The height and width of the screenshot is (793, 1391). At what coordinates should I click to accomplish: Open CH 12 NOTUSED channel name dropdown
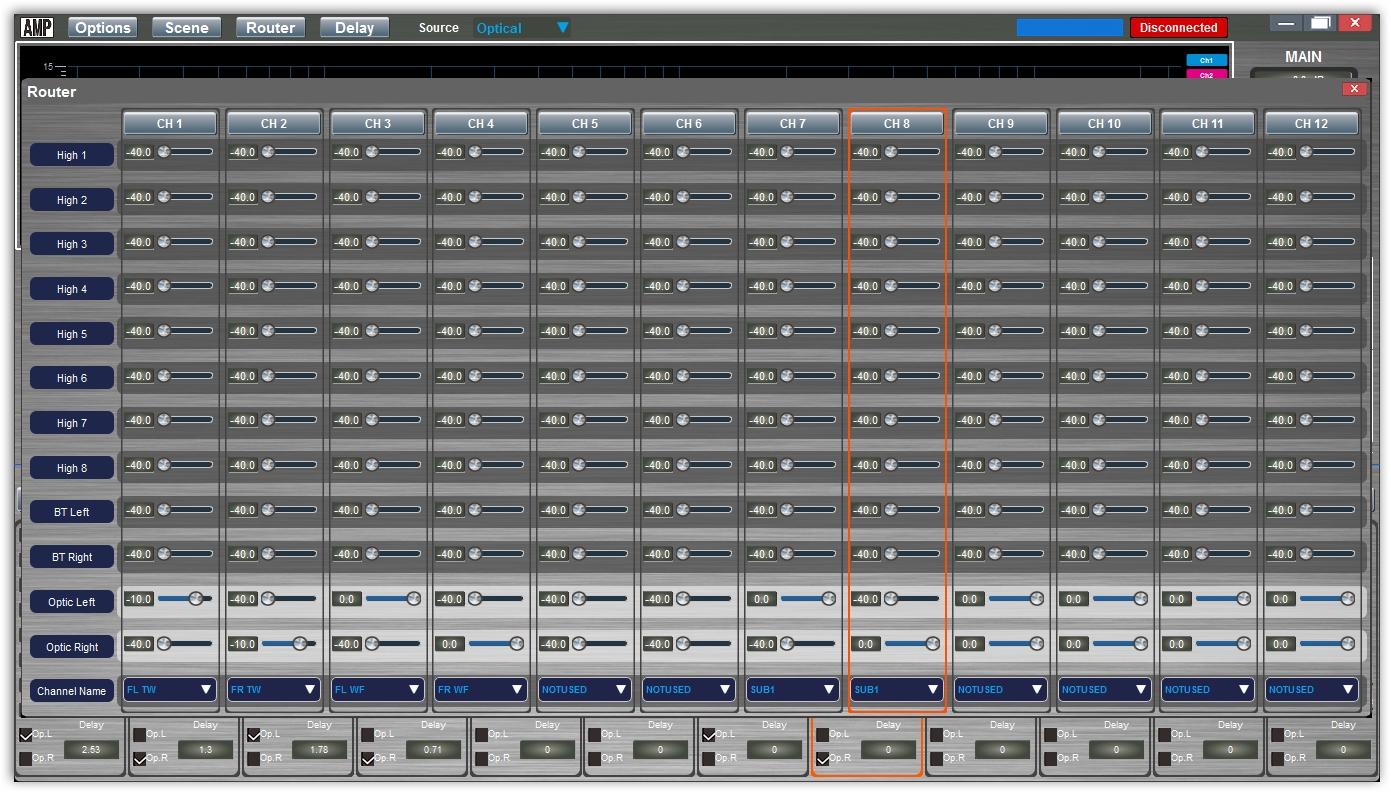(1311, 690)
